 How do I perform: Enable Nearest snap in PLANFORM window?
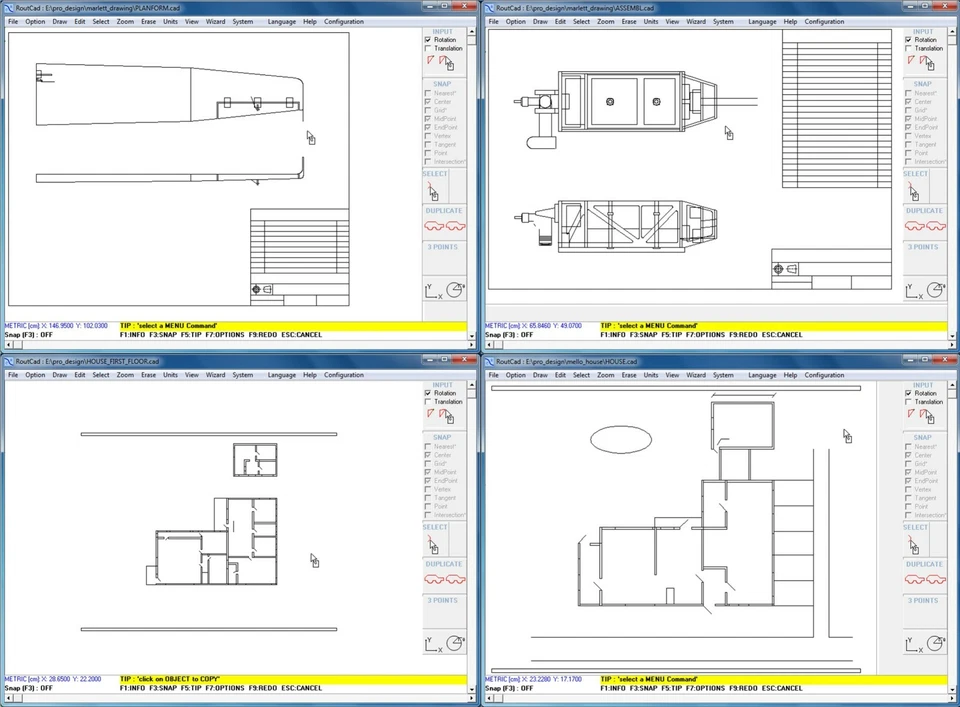[x=426, y=93]
